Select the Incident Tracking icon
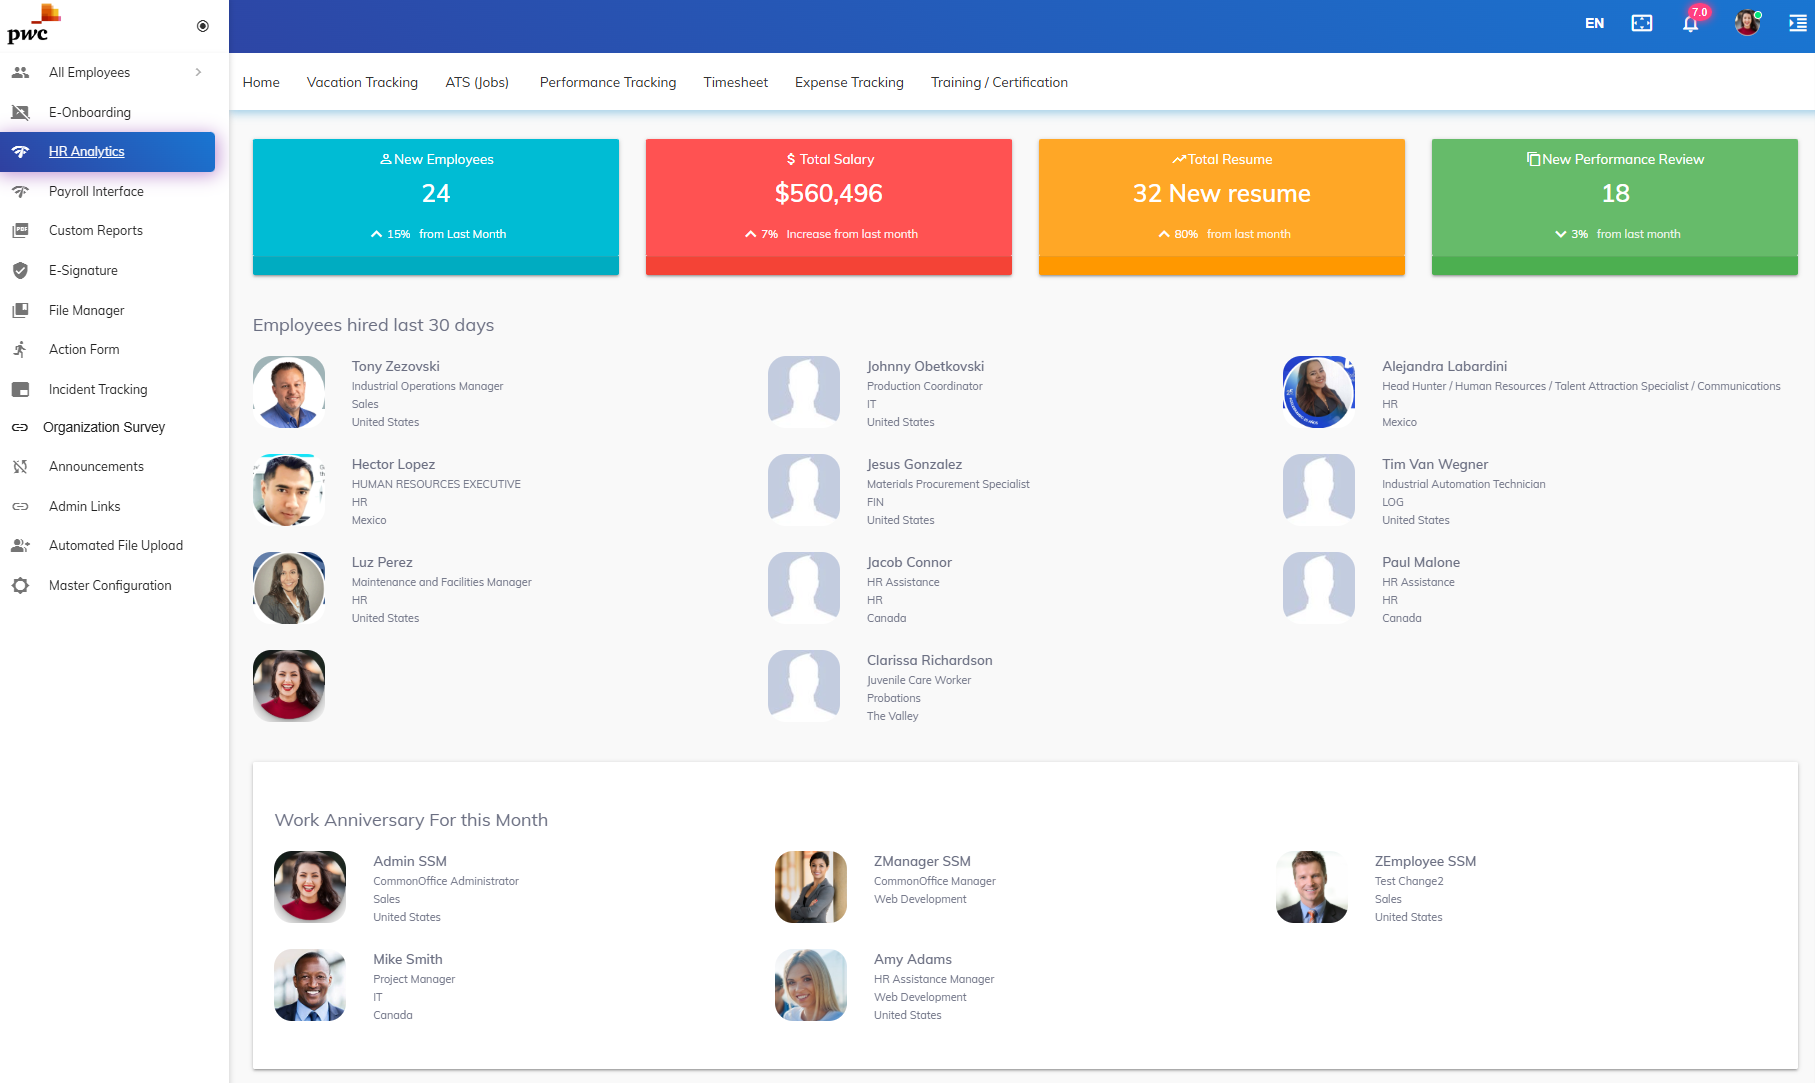Screen dimensions: 1815x1083 (x=22, y=389)
